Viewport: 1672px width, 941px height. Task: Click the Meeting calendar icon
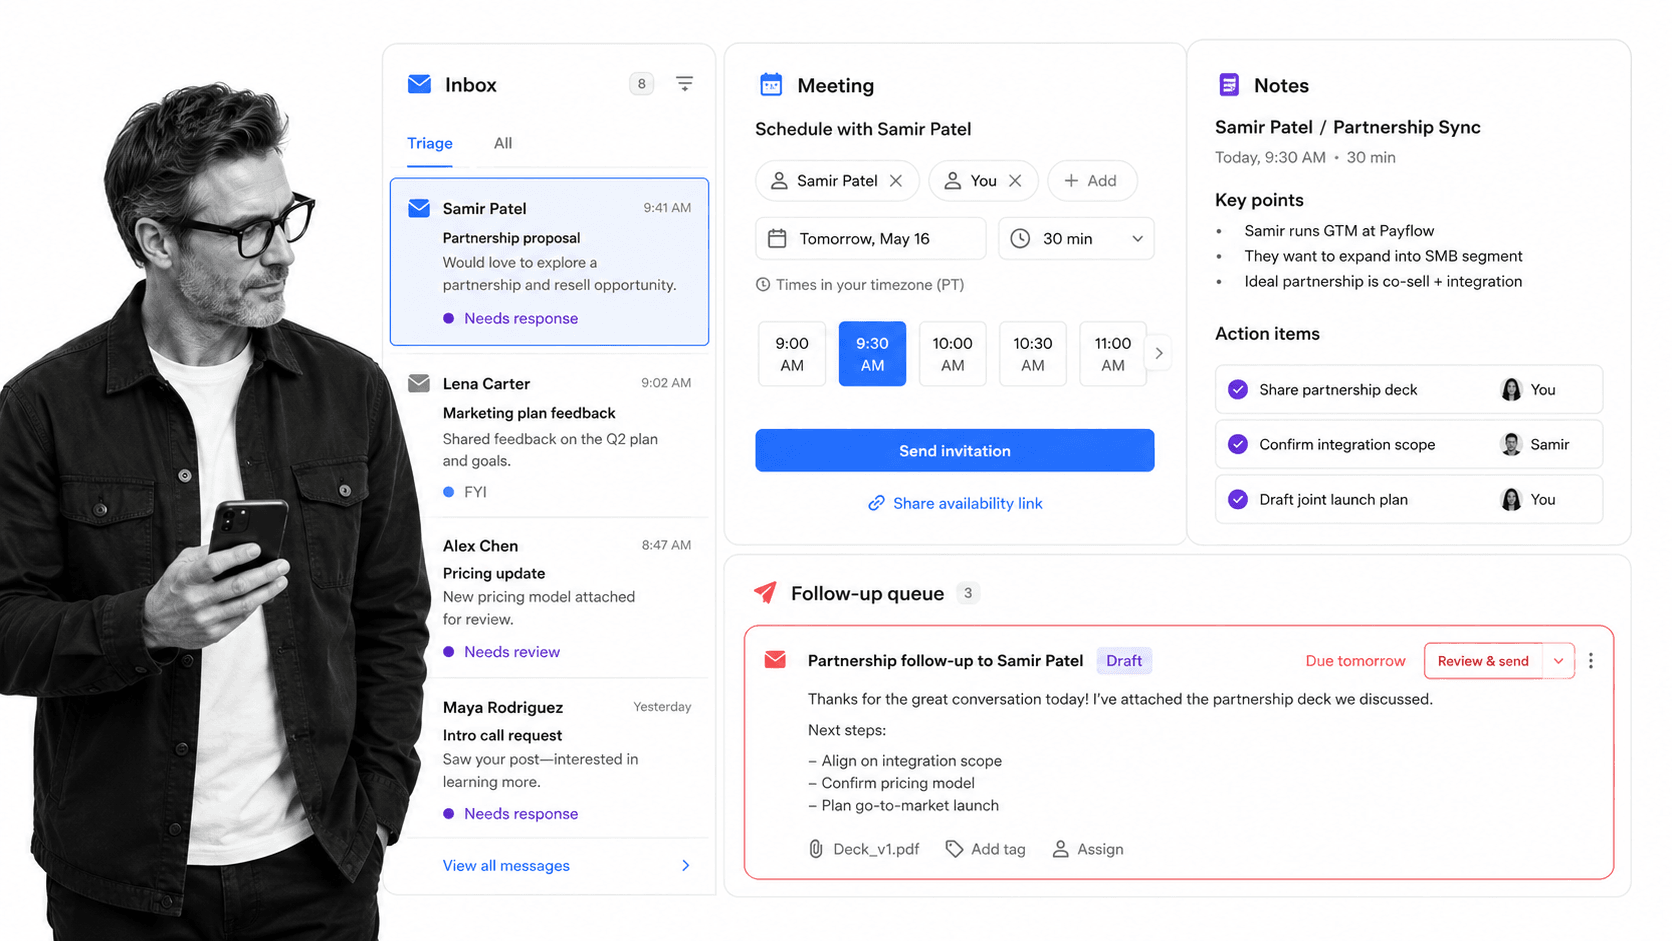pyautogui.click(x=771, y=85)
